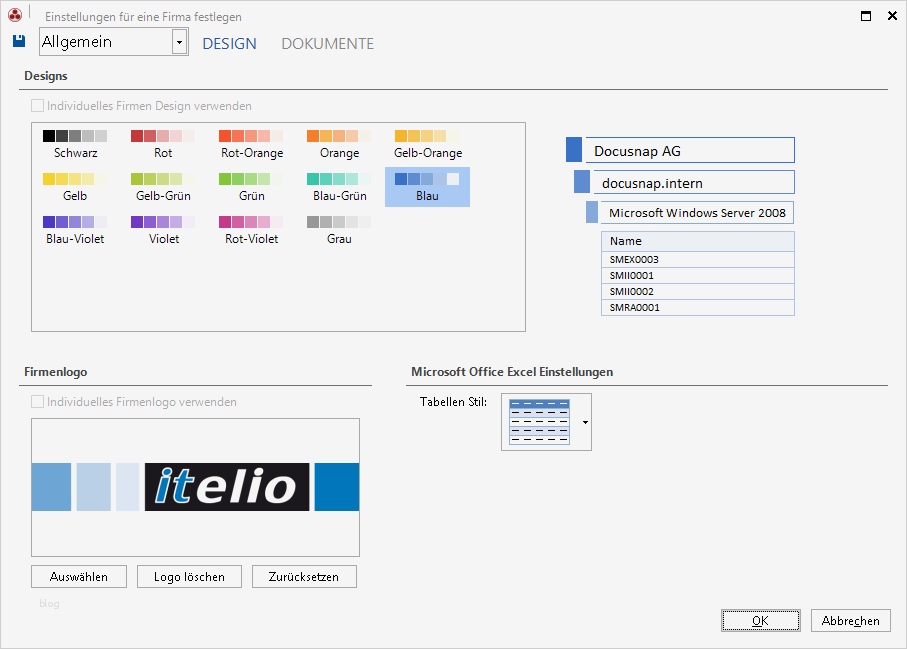Select the Rot-Orange color design
907x649 pixels.
pos(252,144)
